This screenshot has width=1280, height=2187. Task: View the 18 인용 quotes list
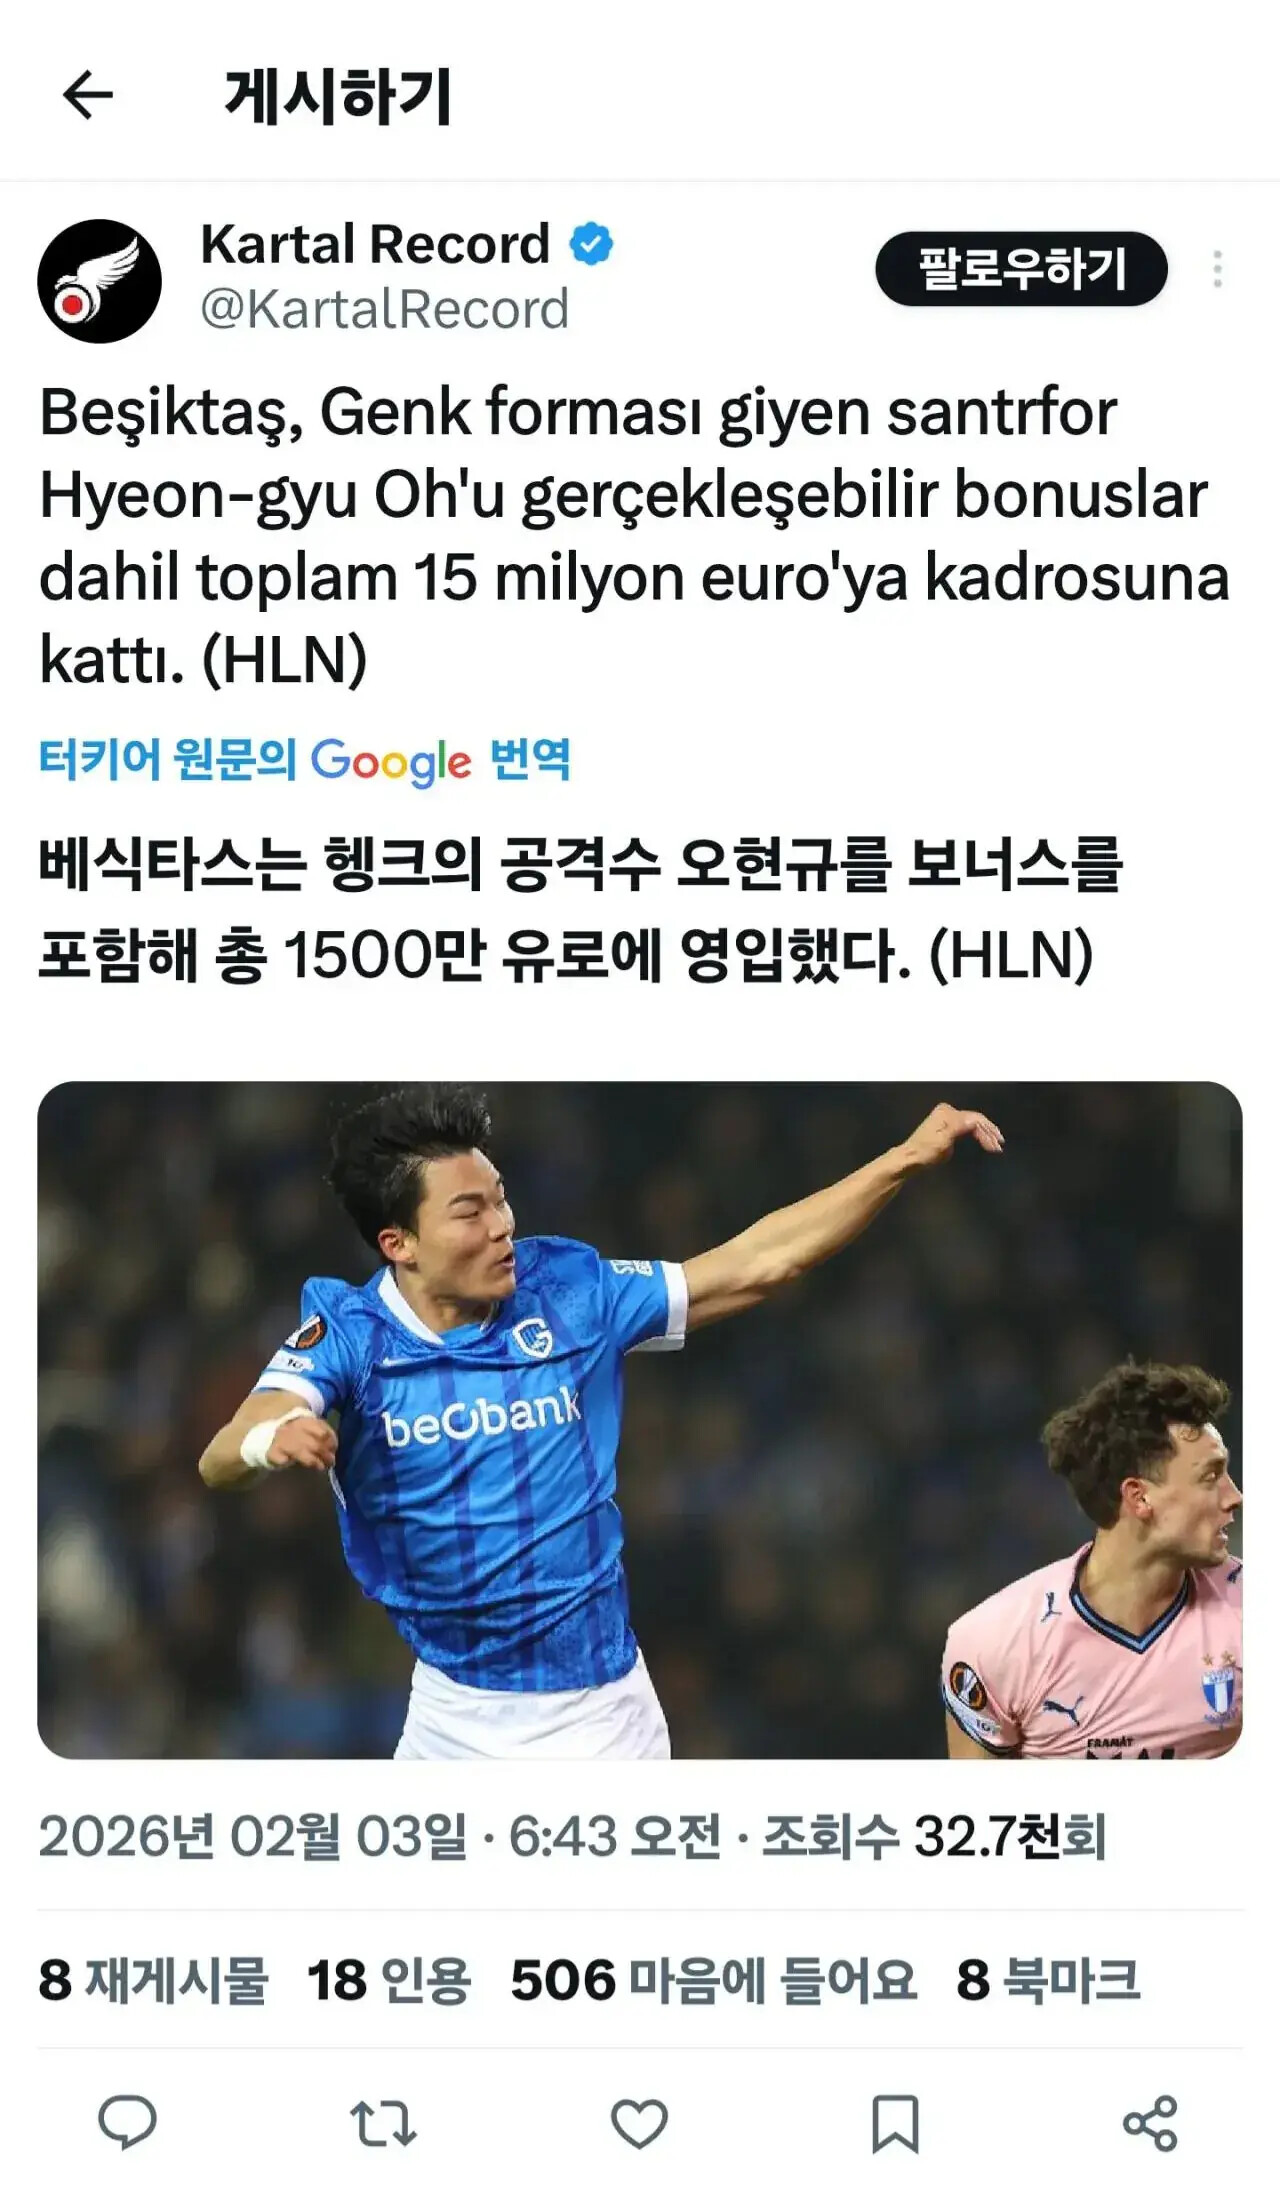click(389, 1980)
